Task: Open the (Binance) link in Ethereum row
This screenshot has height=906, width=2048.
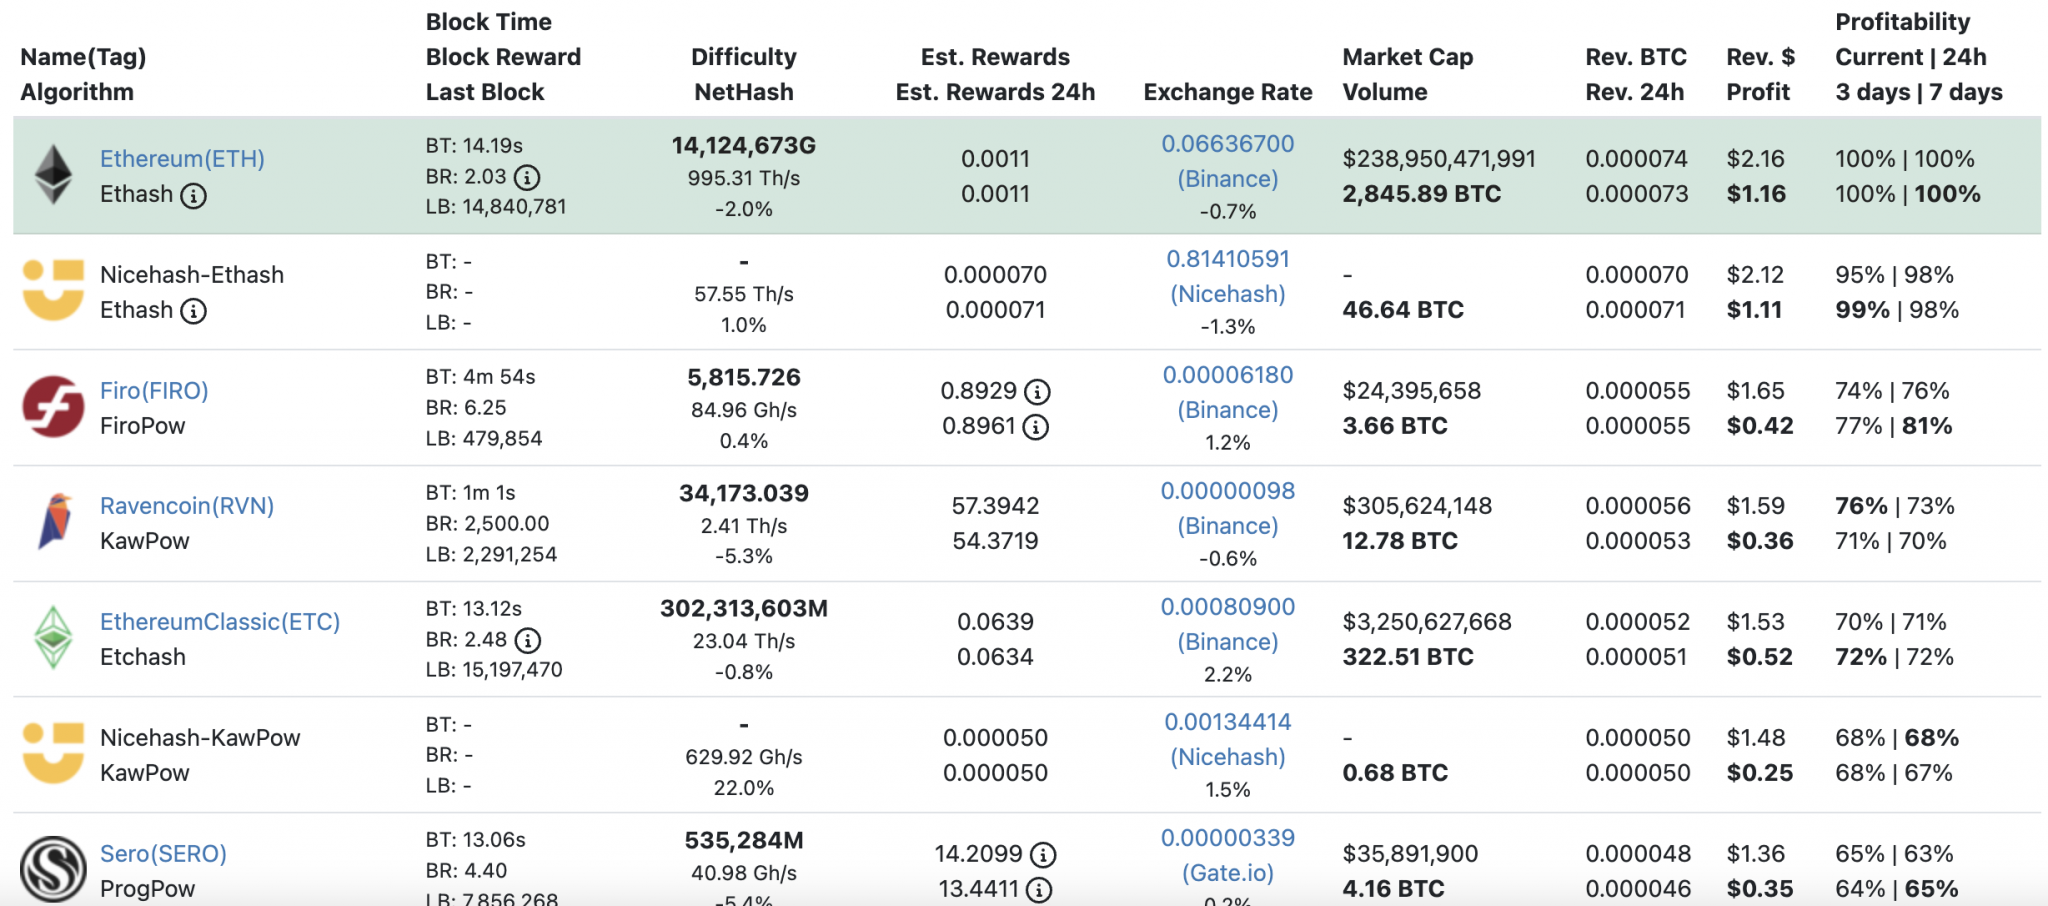Action: [1228, 179]
